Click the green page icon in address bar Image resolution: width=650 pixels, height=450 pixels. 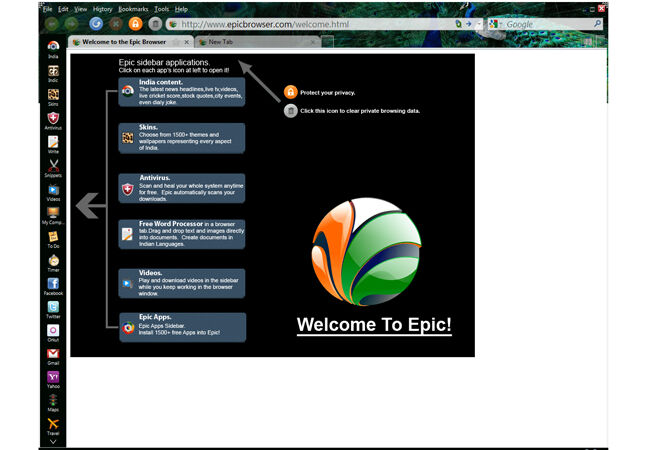coord(458,24)
